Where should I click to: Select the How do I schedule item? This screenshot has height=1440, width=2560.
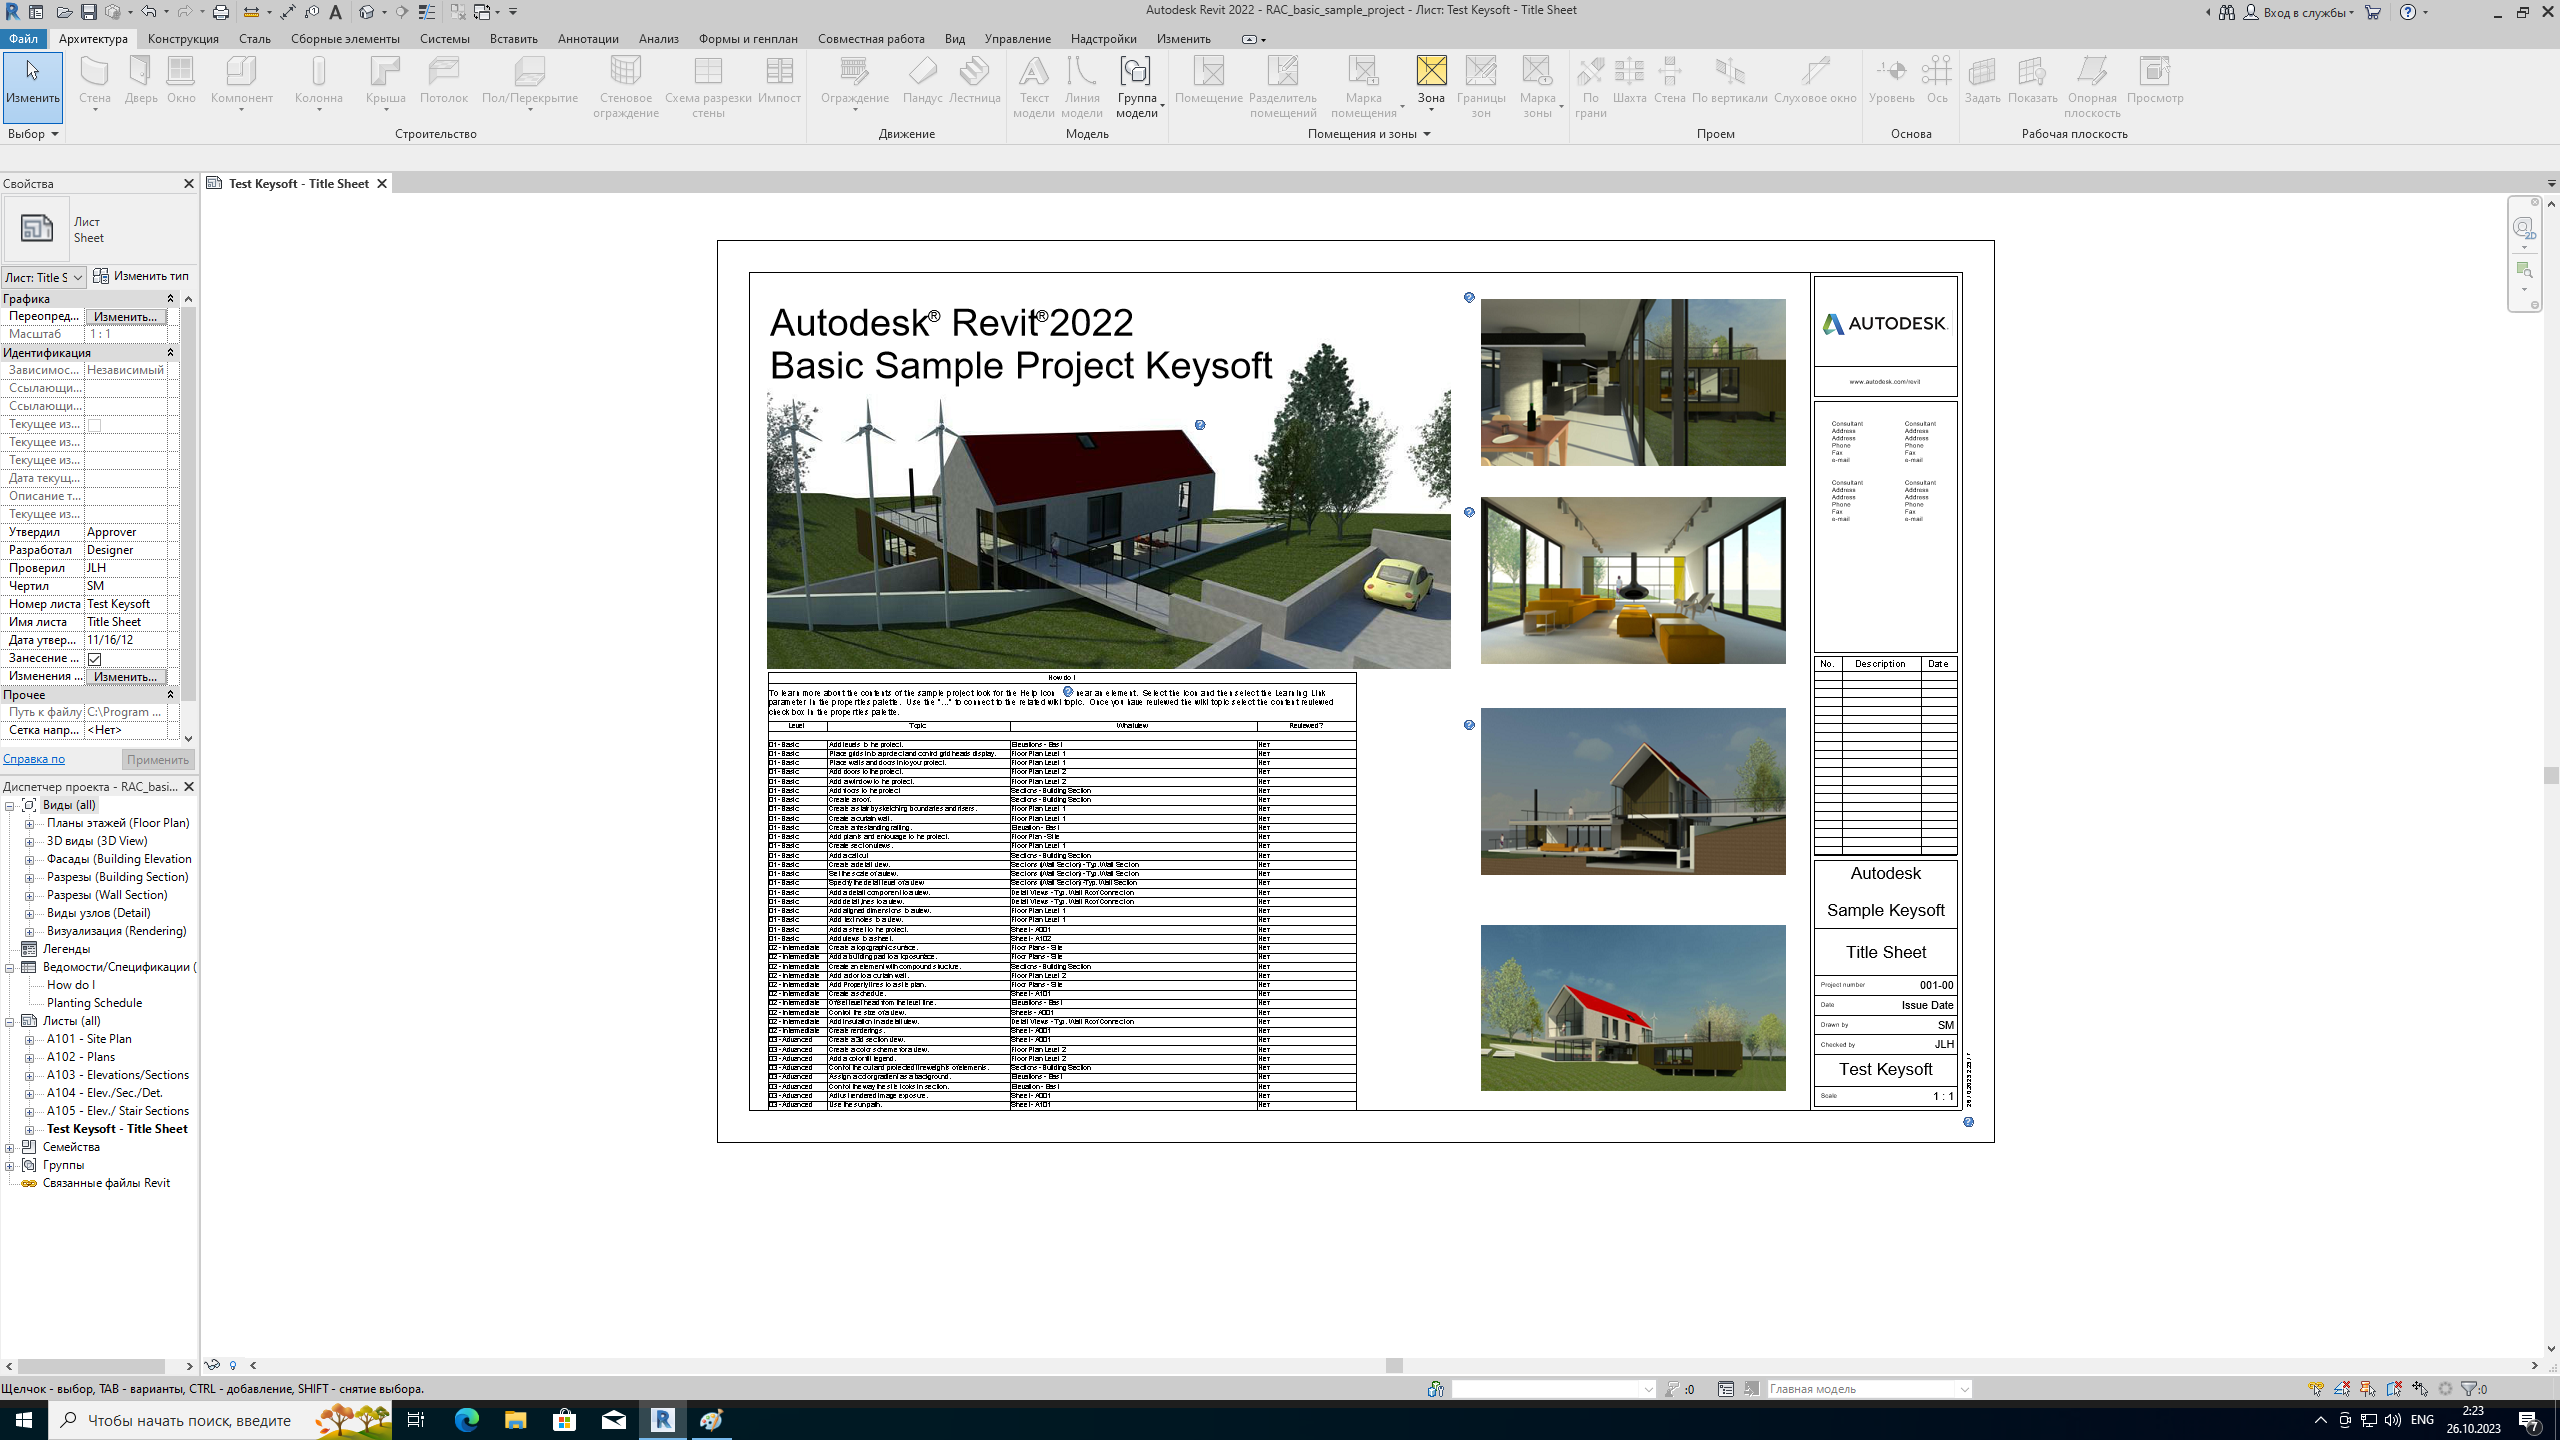71,986
